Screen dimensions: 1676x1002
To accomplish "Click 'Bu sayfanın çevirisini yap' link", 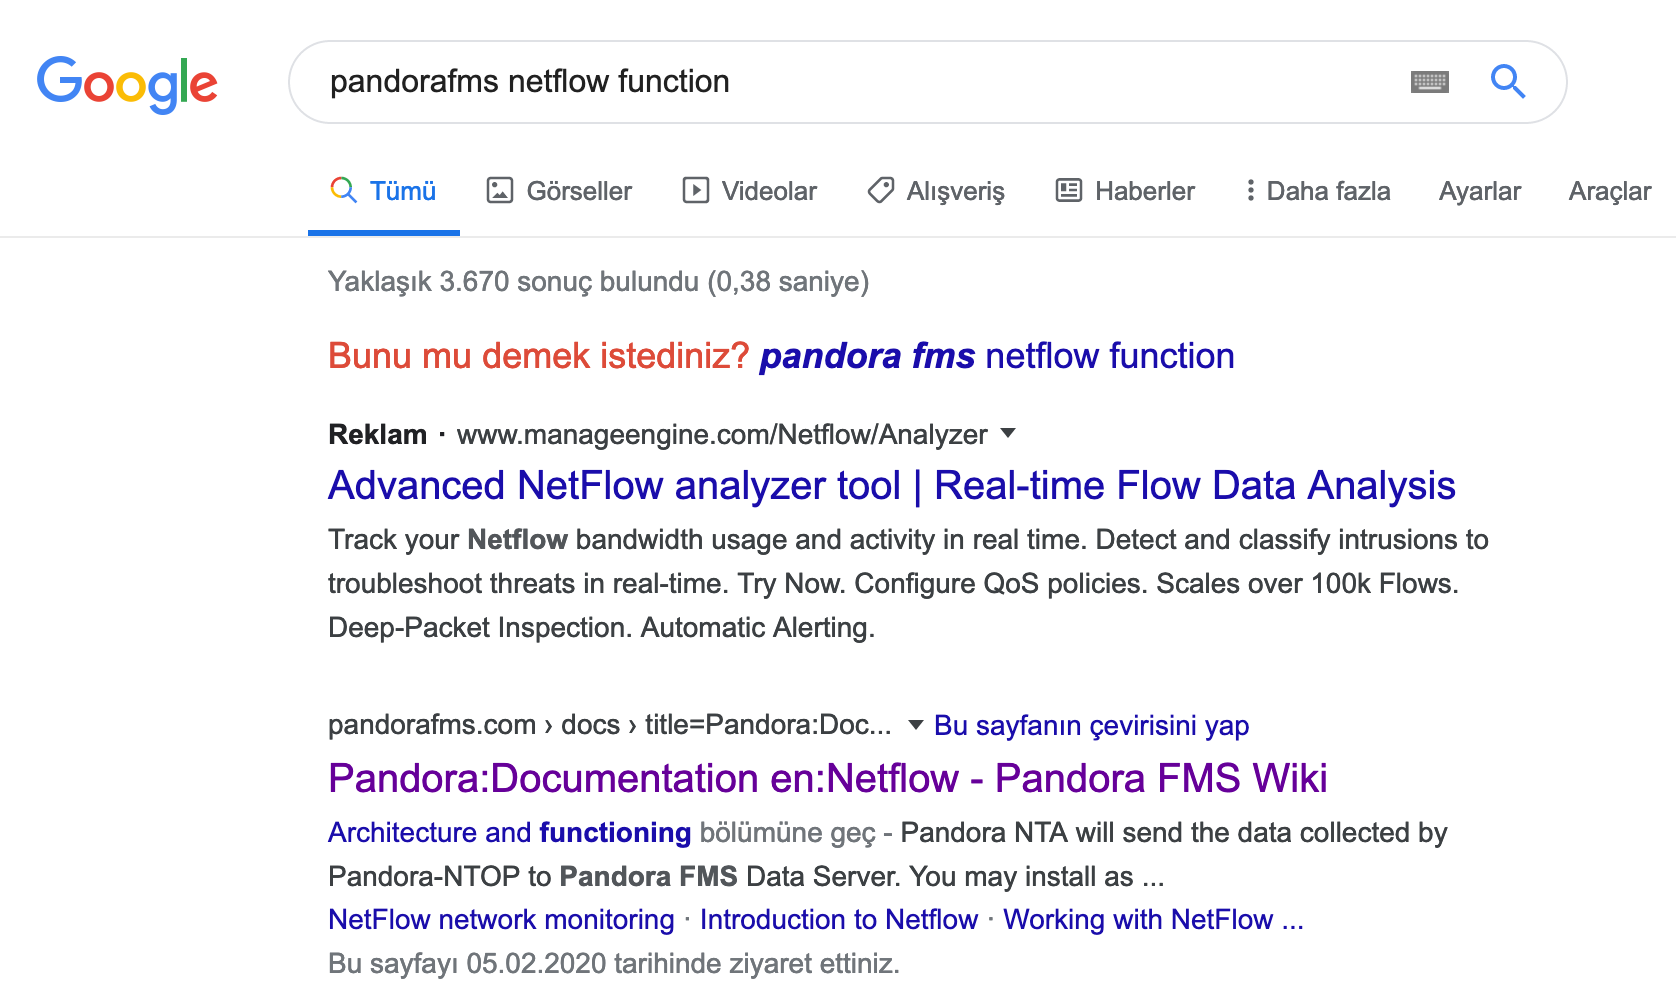I will pos(1091,725).
